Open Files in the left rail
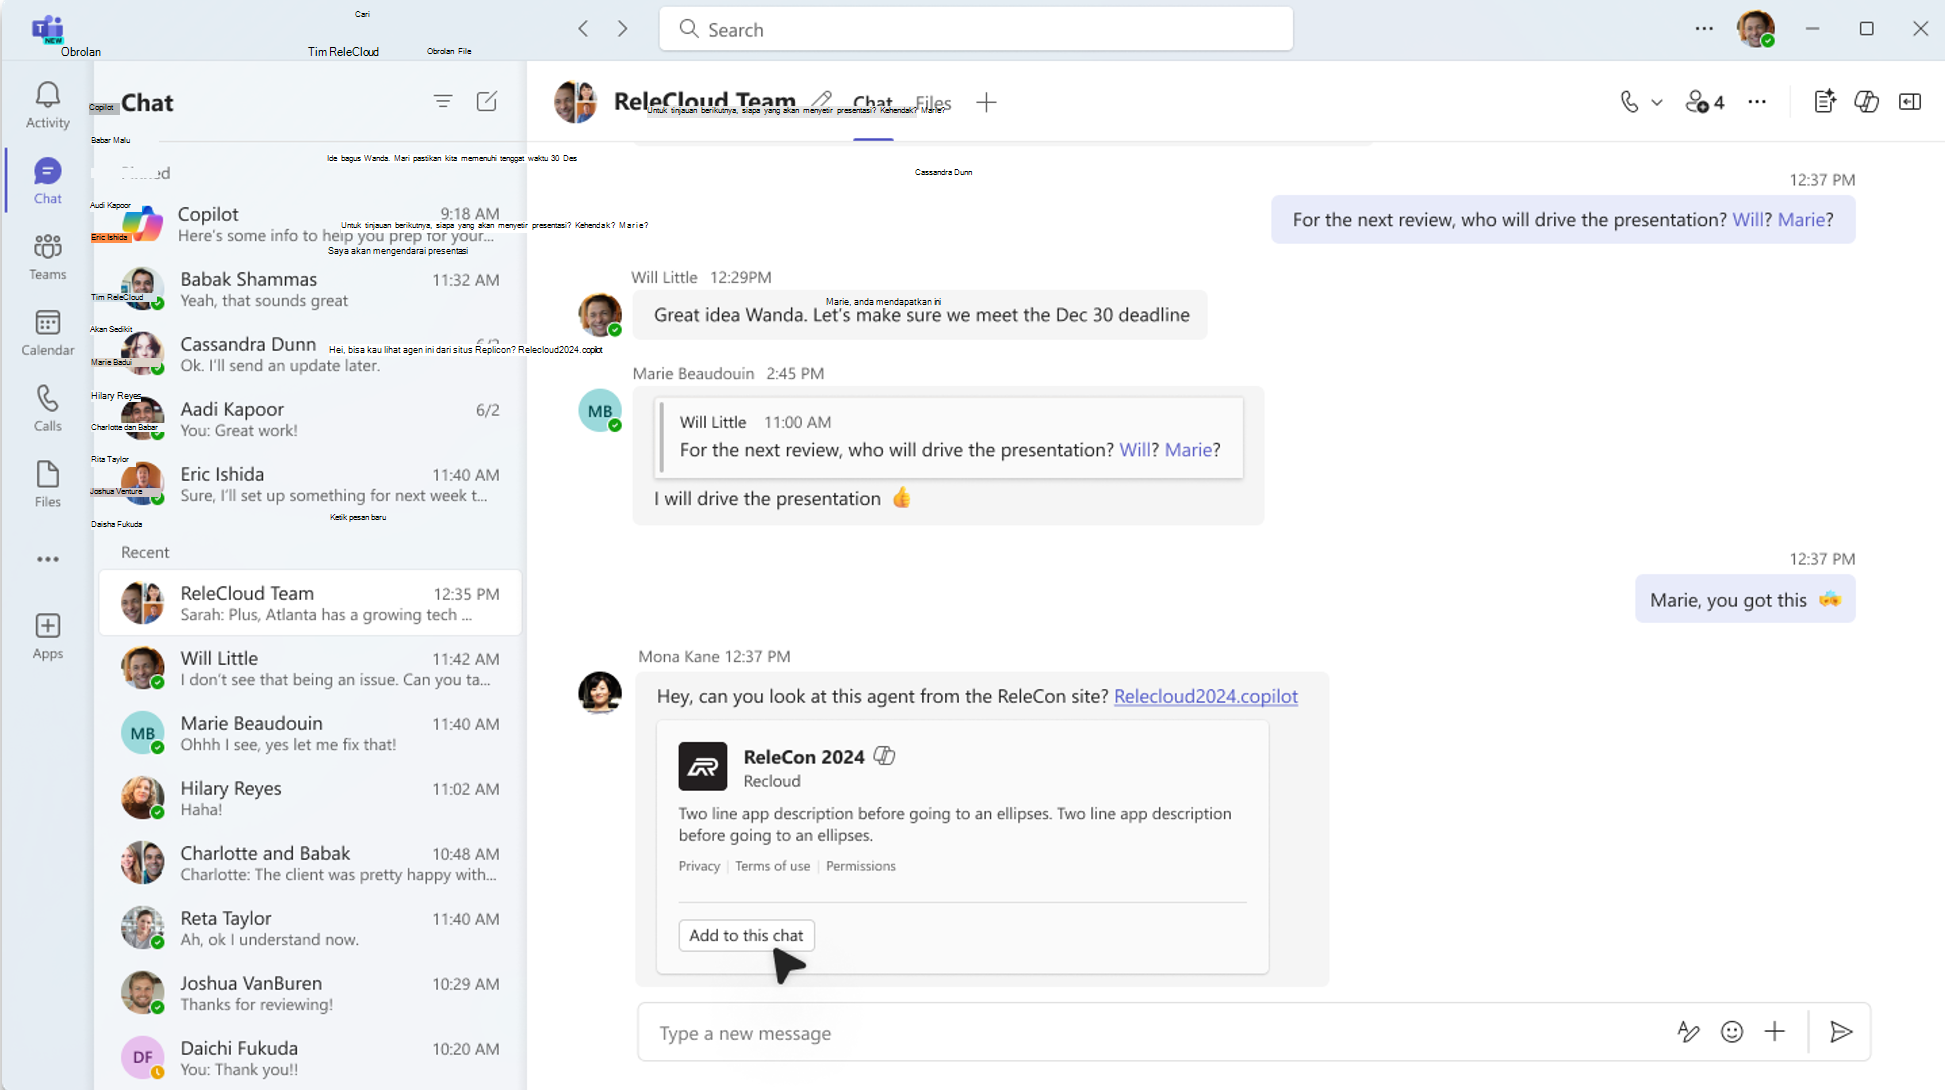The height and width of the screenshot is (1090, 1945). tap(47, 485)
